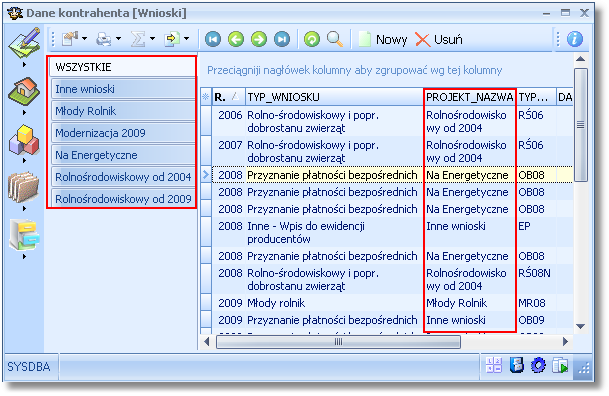The height and width of the screenshot is (396, 609).
Task: Sort by R. column header
Action: coord(228,97)
